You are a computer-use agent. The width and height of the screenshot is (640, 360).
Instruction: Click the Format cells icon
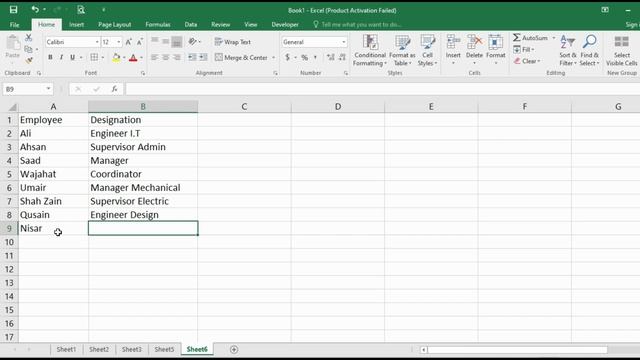pos(496,42)
